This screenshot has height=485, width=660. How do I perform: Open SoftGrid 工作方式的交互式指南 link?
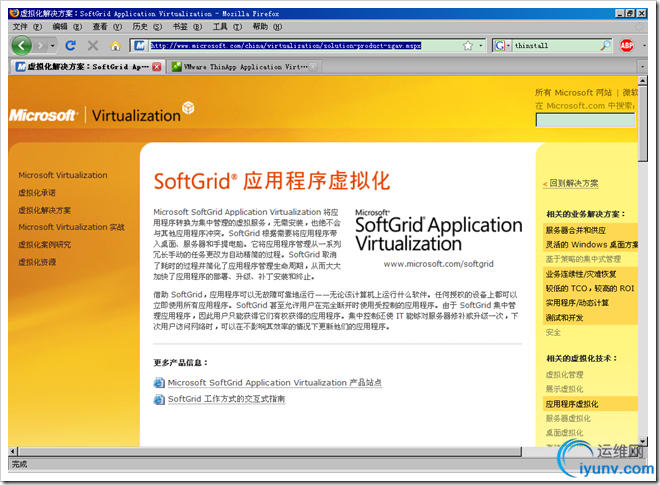click(226, 399)
